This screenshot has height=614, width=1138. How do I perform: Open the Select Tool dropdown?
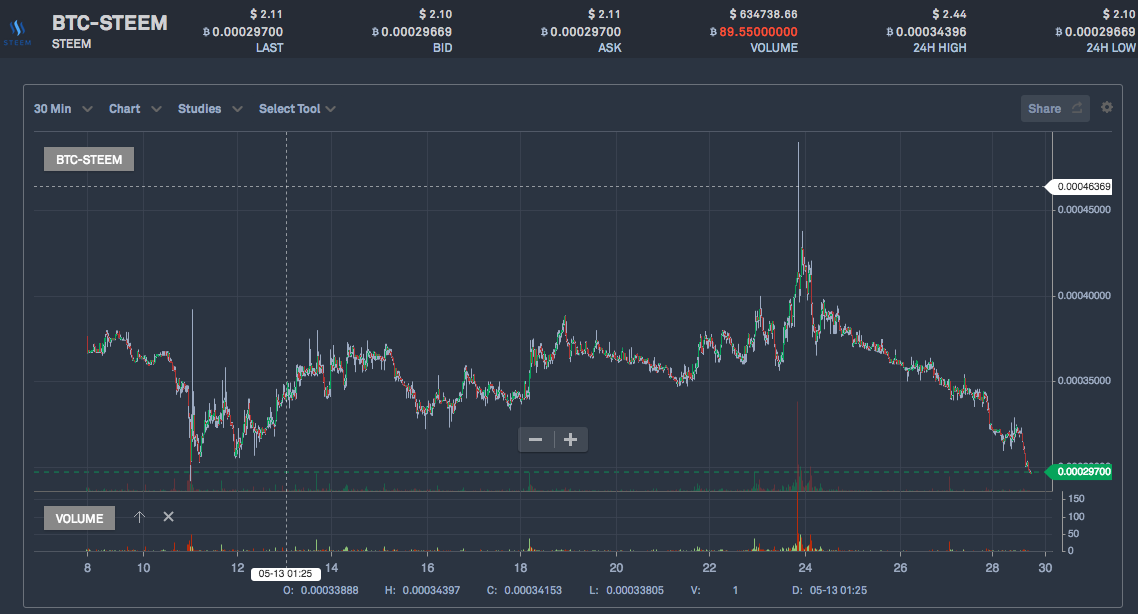coord(297,109)
